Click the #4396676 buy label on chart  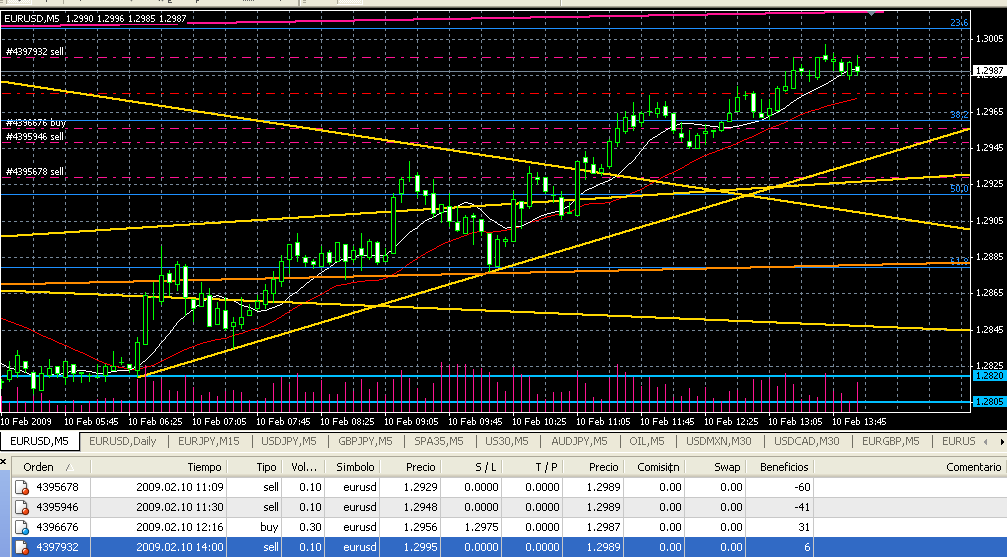pos(36,122)
